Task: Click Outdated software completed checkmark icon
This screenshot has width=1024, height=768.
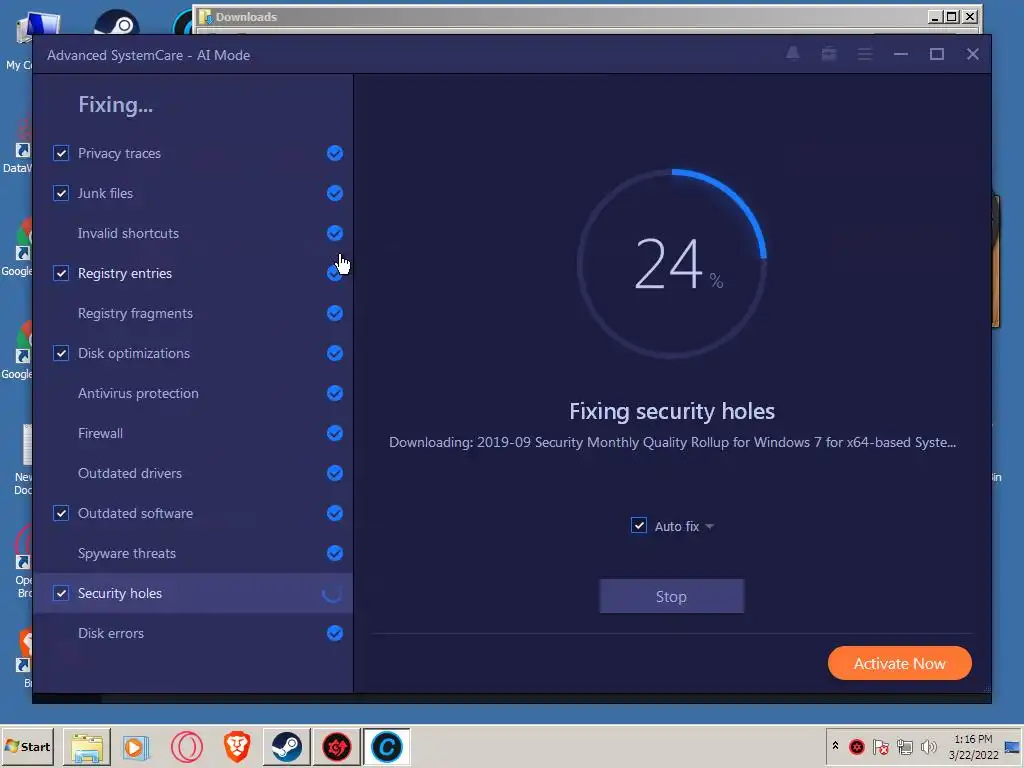Action: (x=334, y=513)
